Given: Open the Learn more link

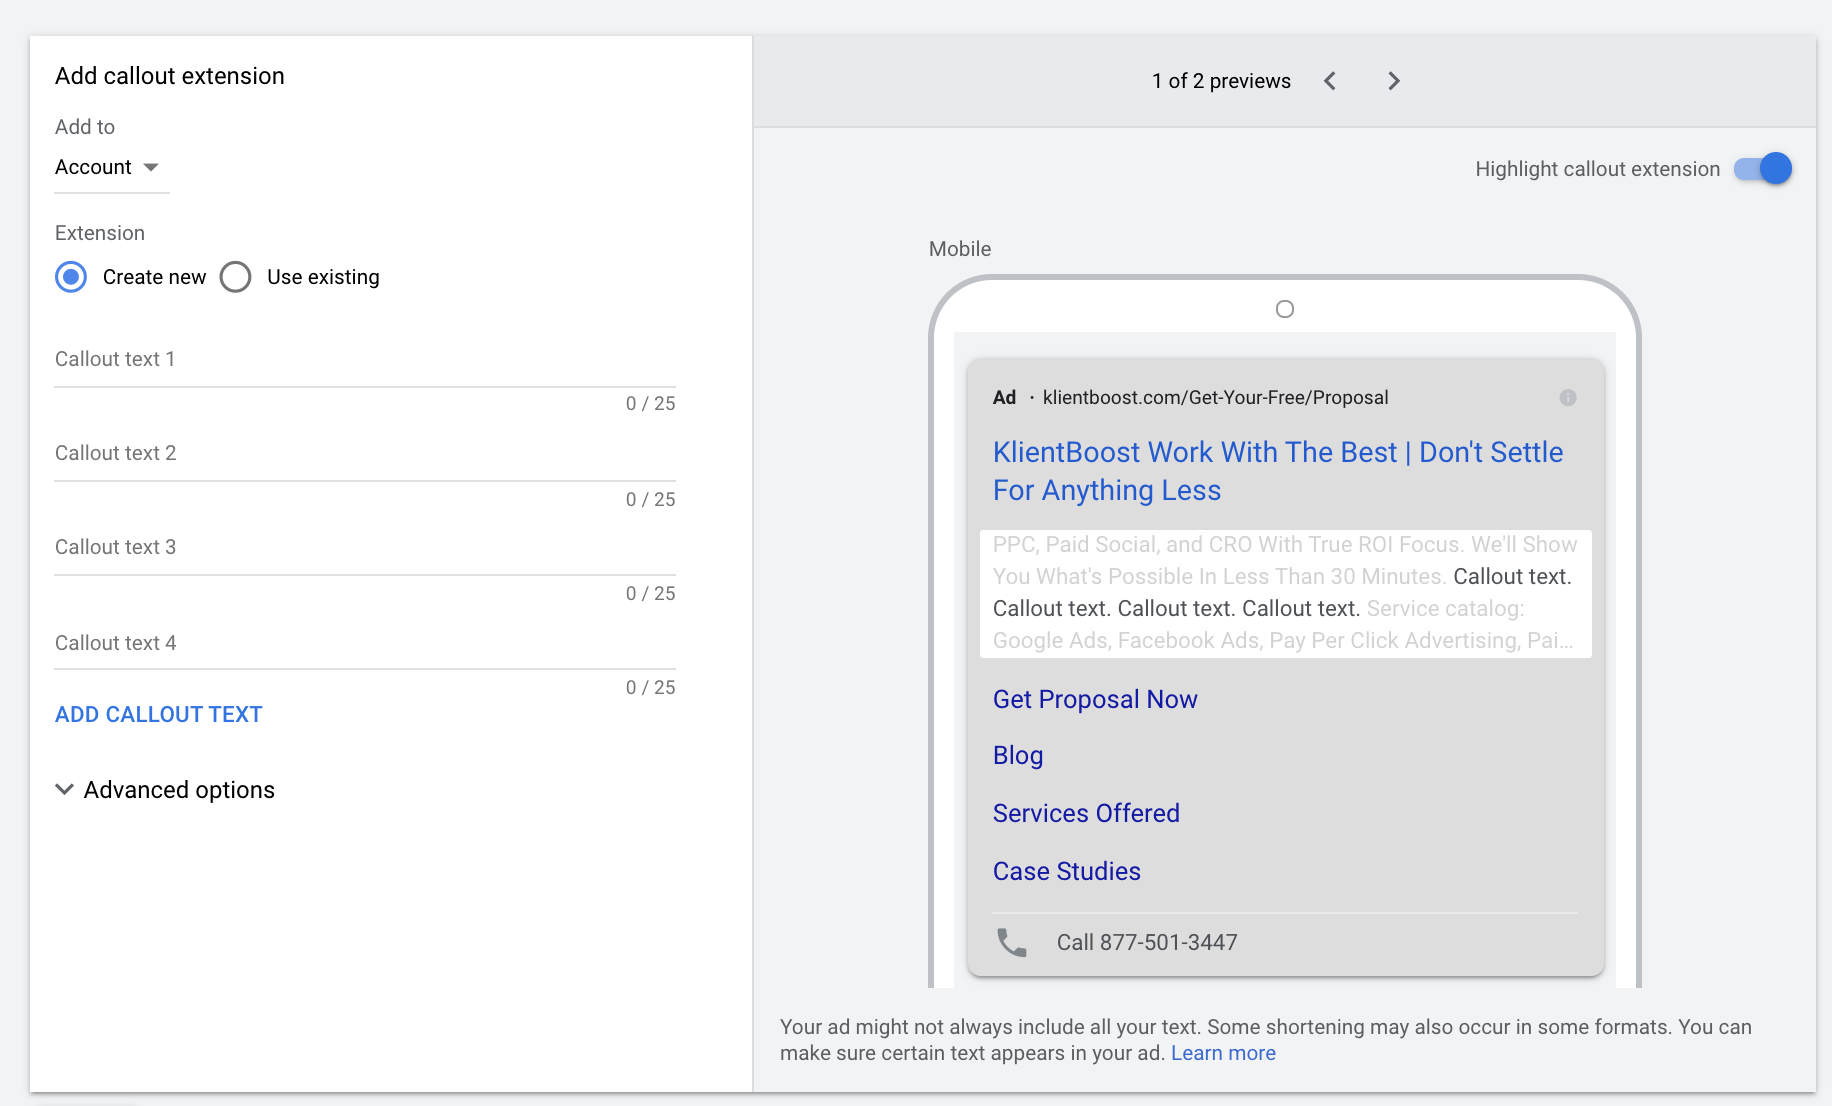Looking at the screenshot, I should pos(1223,1052).
